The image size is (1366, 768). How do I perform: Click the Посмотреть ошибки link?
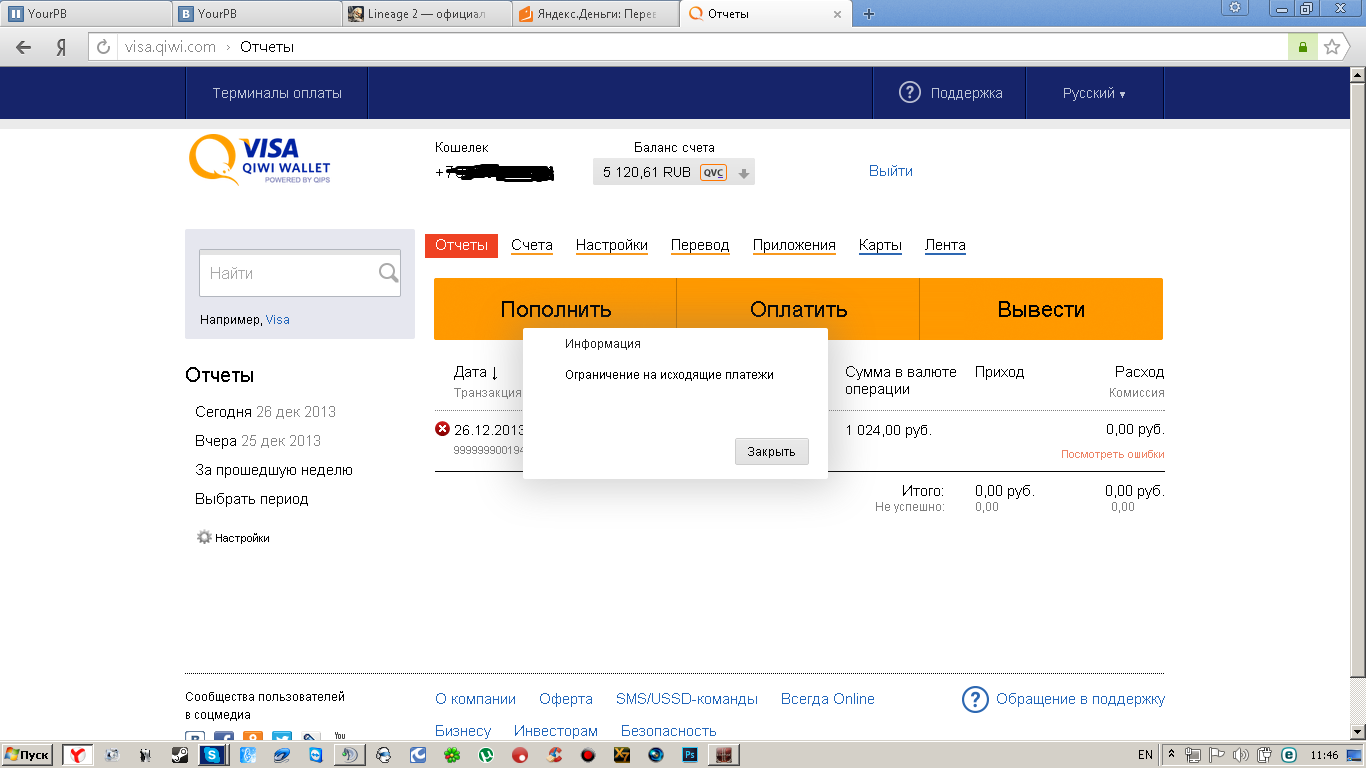click(1113, 454)
